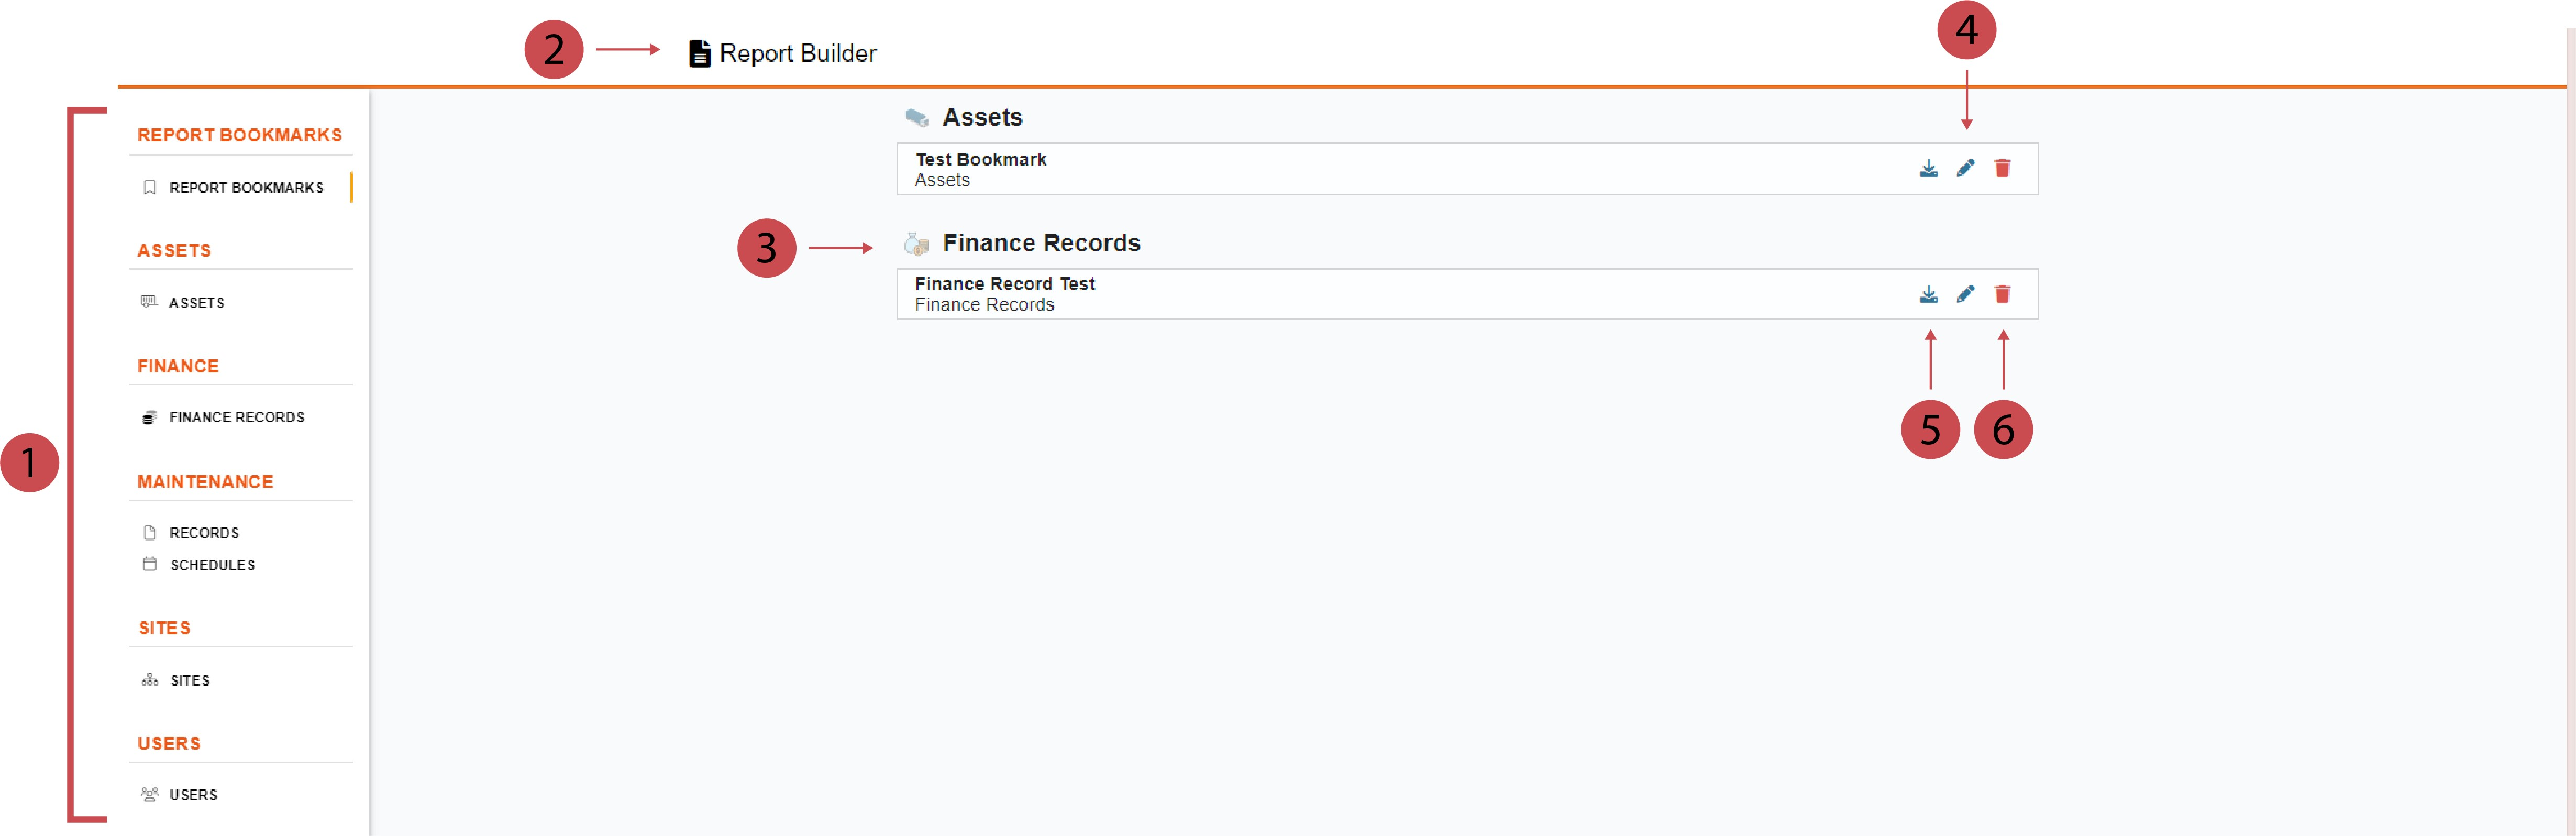Click the Finance Records section header icon
This screenshot has width=2576, height=836.
[x=916, y=243]
